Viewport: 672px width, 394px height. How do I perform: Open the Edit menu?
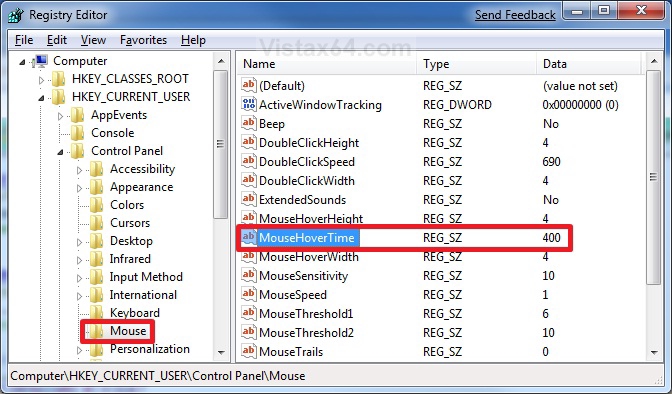[x=57, y=40]
